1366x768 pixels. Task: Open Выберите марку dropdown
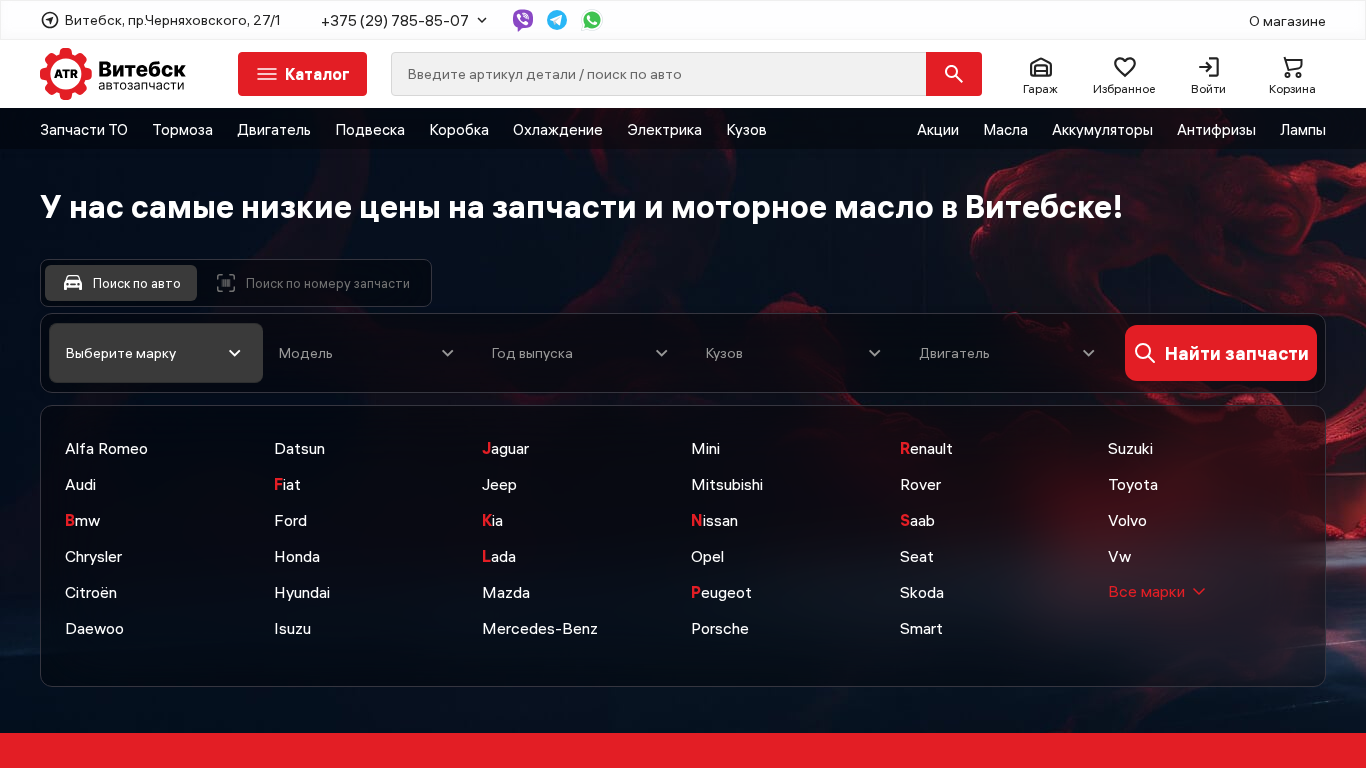pyautogui.click(x=156, y=353)
